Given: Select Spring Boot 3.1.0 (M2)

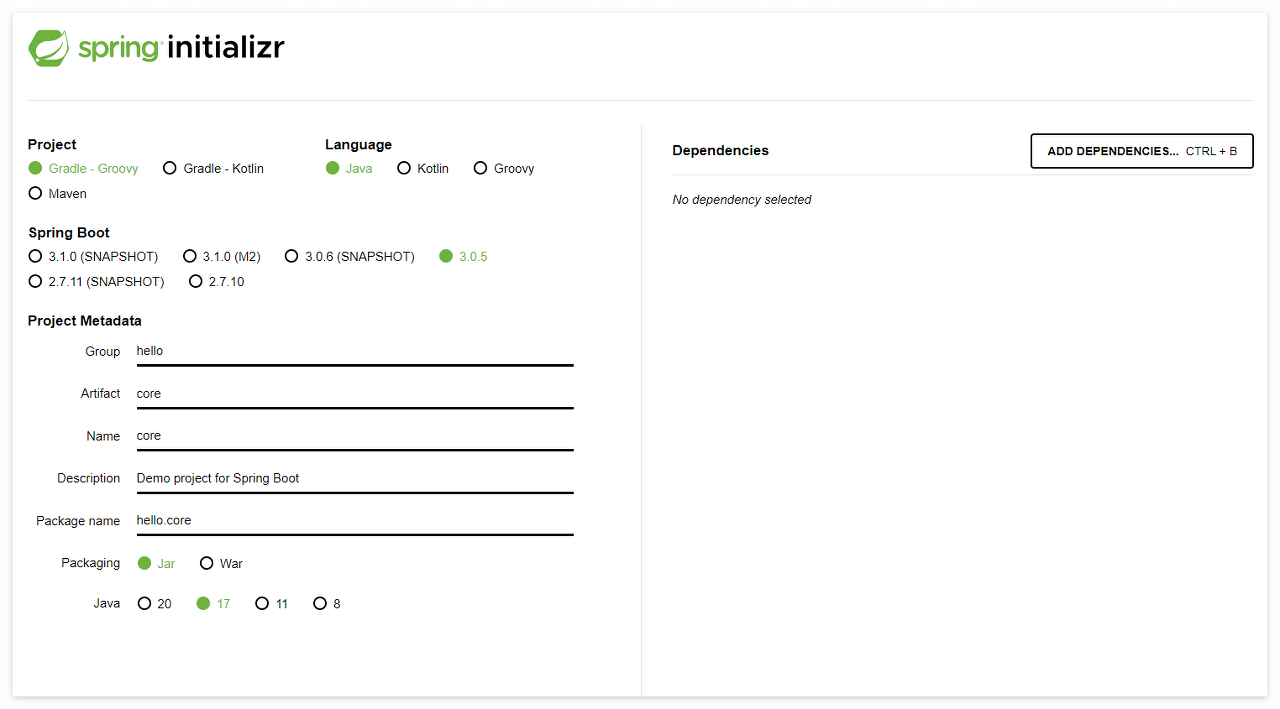Looking at the screenshot, I should [x=222, y=256].
